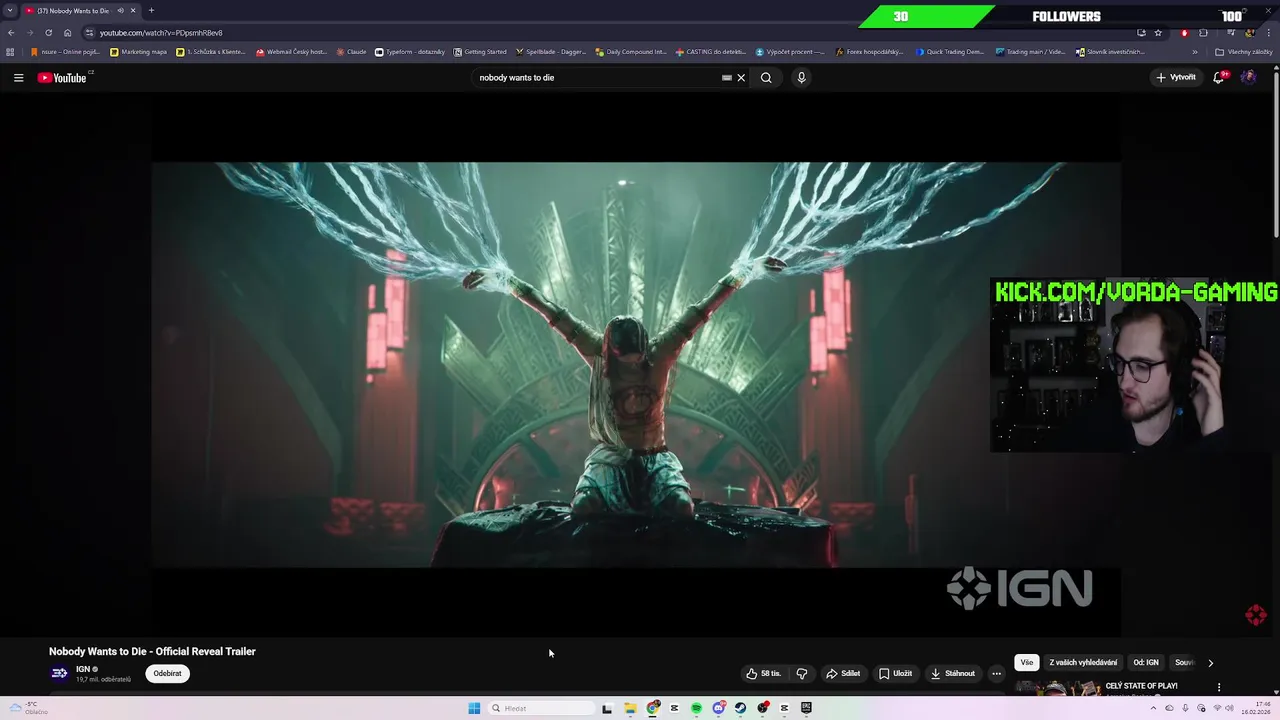The image size is (1280, 720).
Task: Open Daily Compound Int... bookmark
Action: [x=630, y=52]
